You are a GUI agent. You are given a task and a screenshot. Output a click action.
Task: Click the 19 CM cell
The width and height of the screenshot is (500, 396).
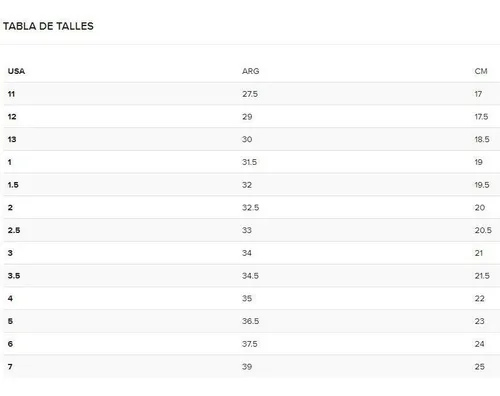click(479, 162)
